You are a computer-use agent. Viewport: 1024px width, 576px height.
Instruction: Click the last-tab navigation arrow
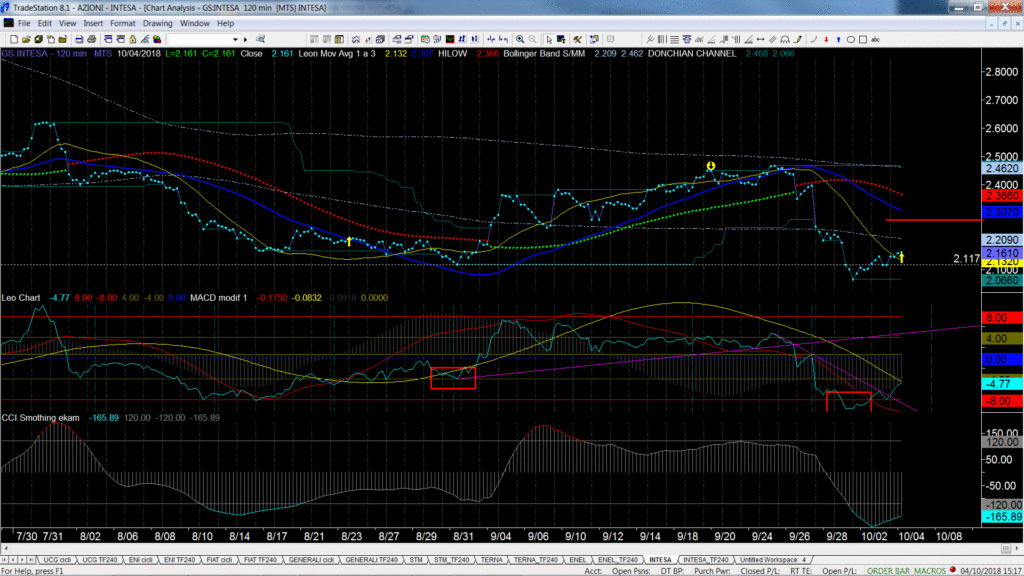pyautogui.click(x=31, y=560)
